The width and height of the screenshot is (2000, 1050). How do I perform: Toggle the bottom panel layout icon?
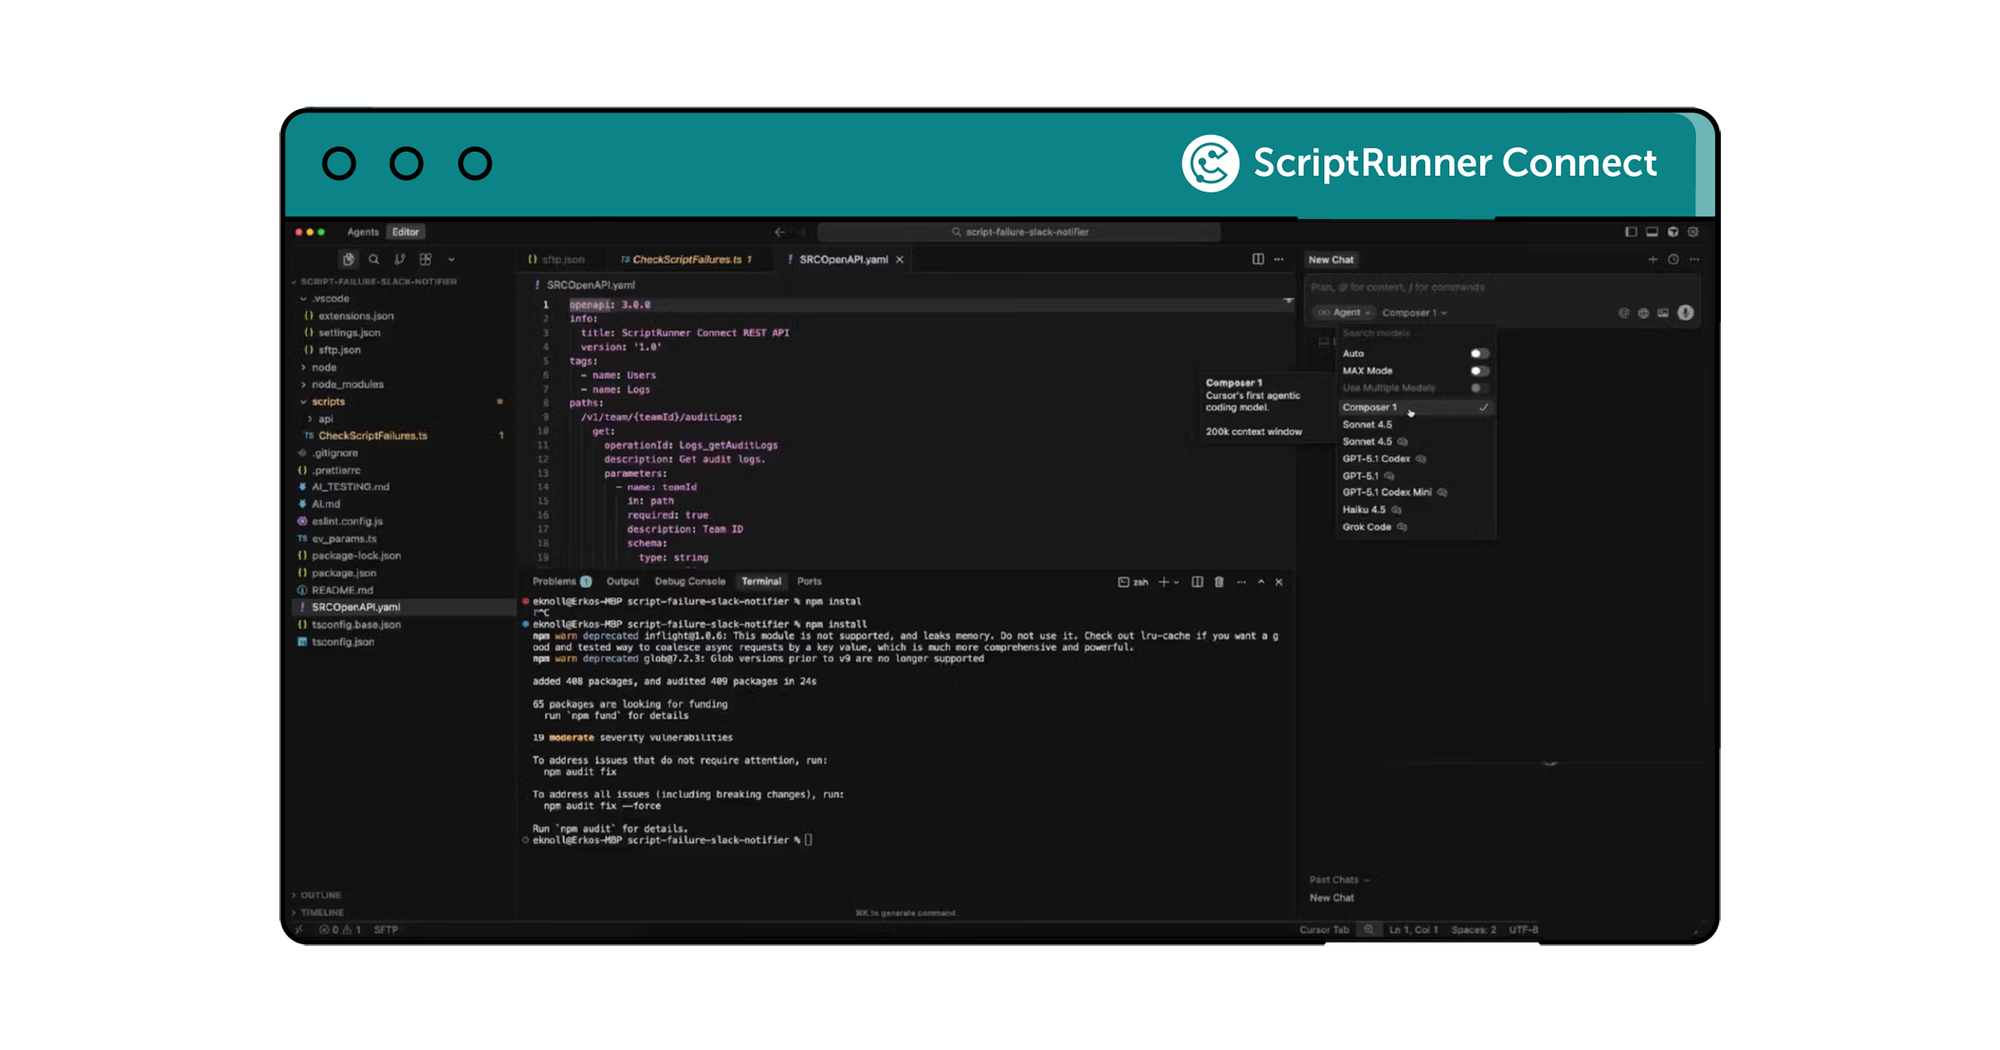[1652, 232]
